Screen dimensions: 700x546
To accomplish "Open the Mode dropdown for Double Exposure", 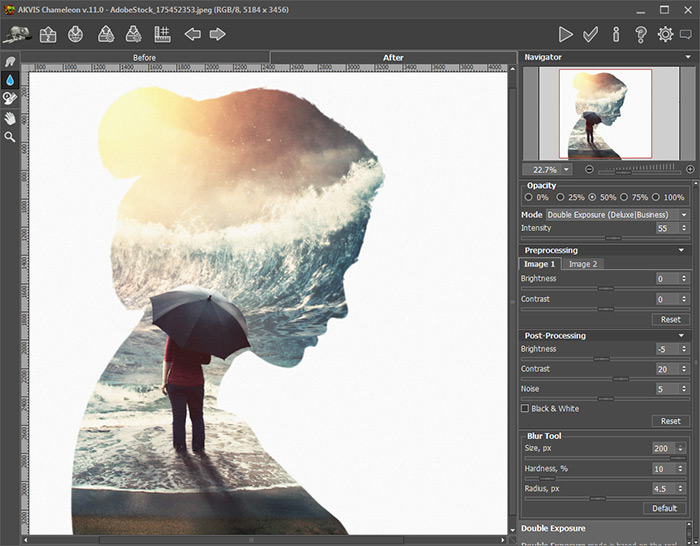I will click(x=618, y=214).
